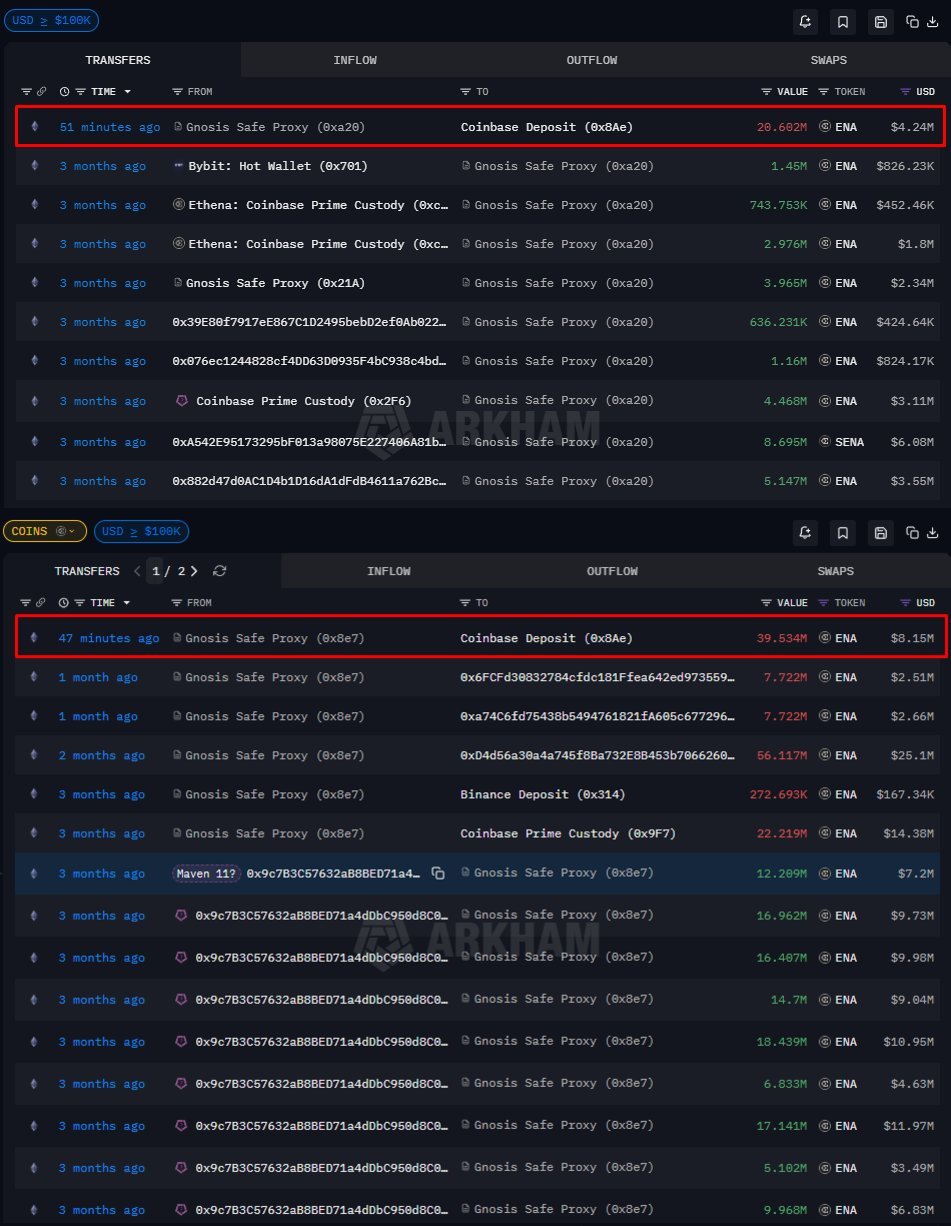Switch to INFLOW tab in upper panel
Screen dimensions: 951x1226
pos(355,60)
